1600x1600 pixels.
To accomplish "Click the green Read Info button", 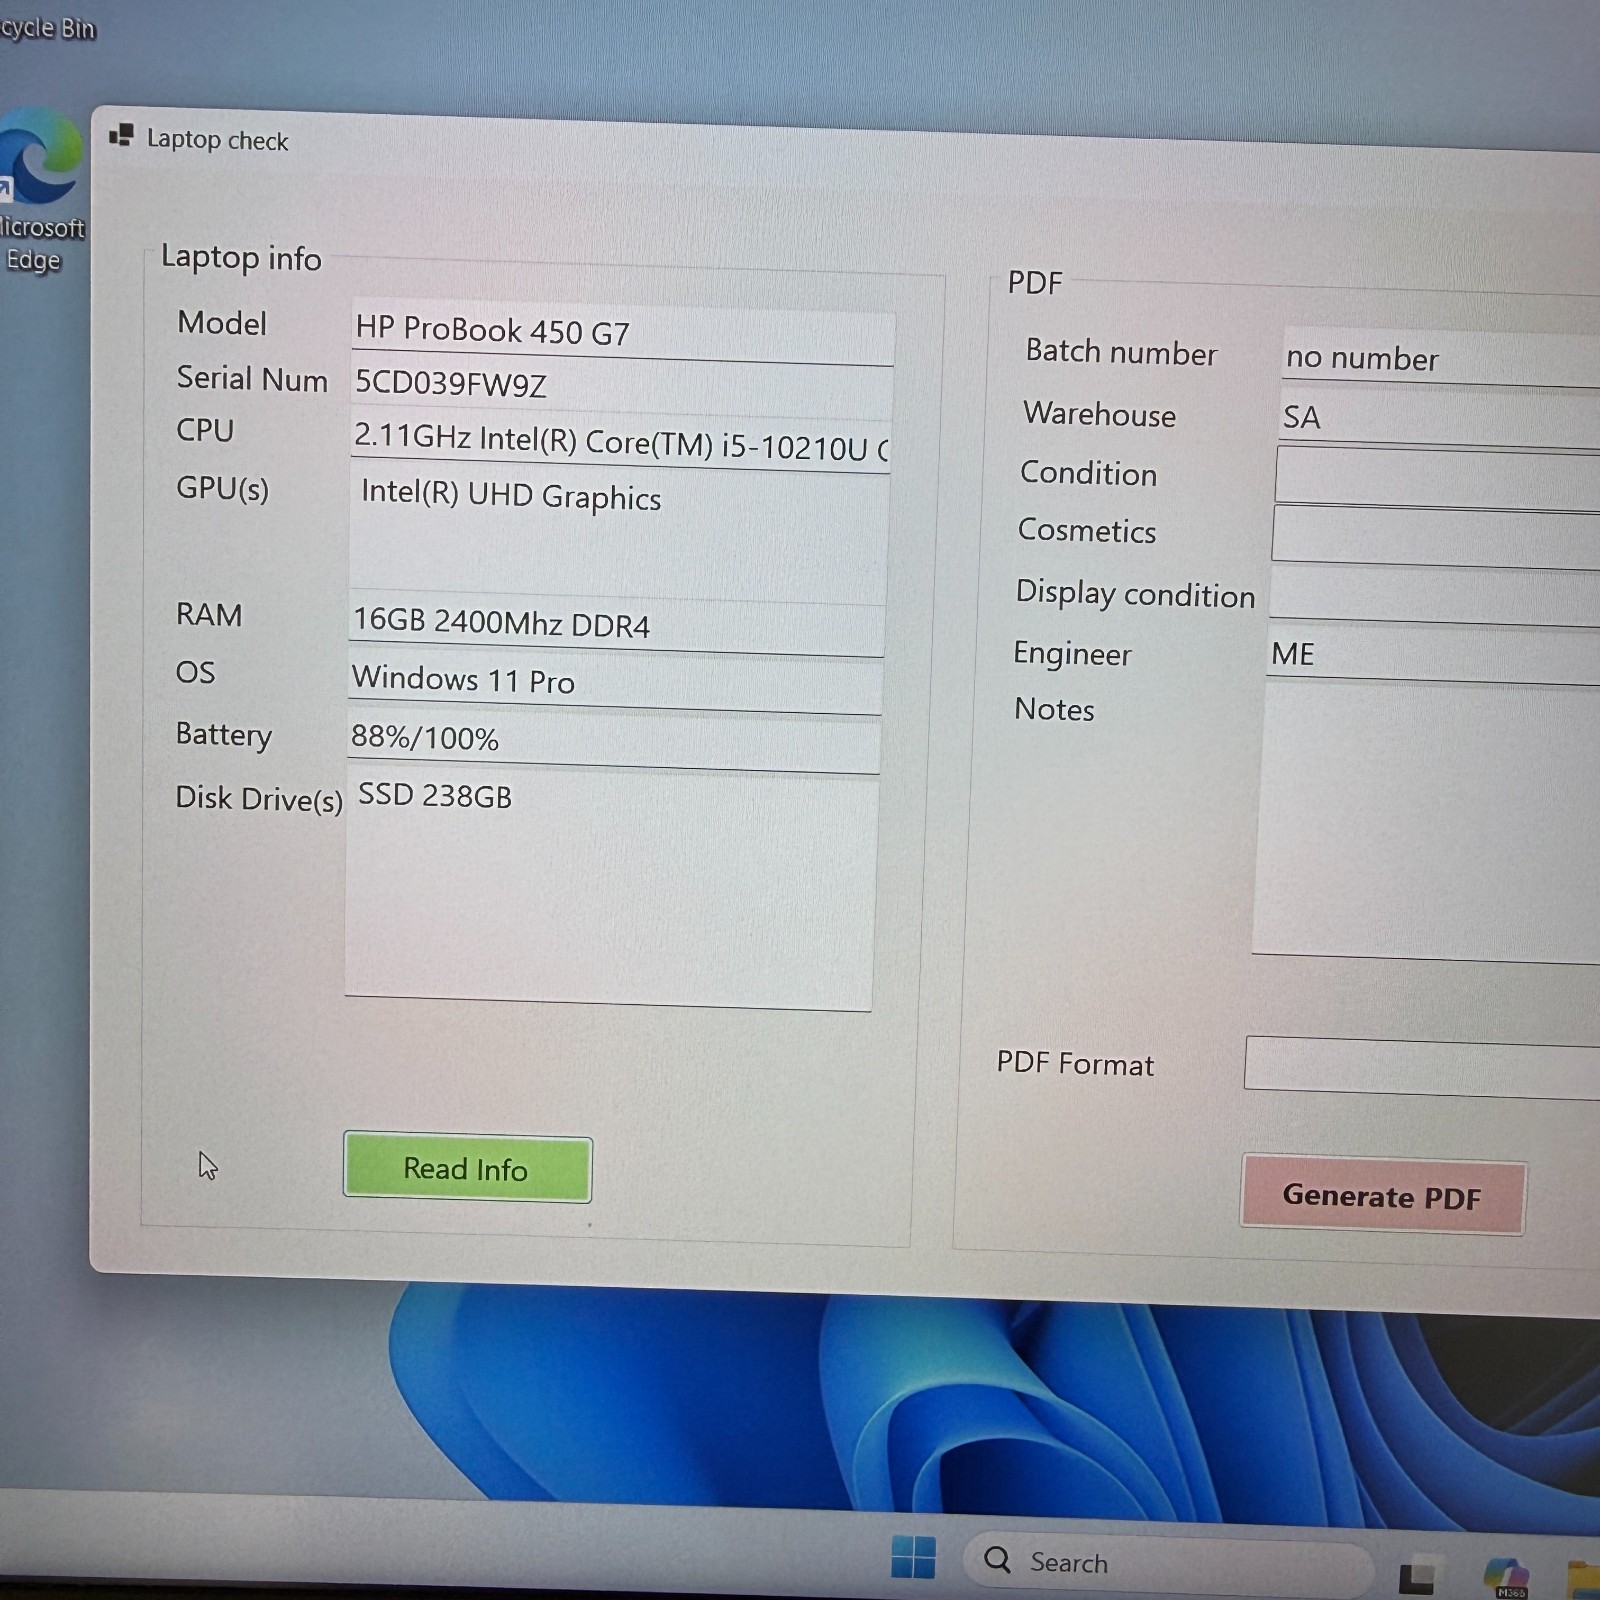I will click(467, 1168).
